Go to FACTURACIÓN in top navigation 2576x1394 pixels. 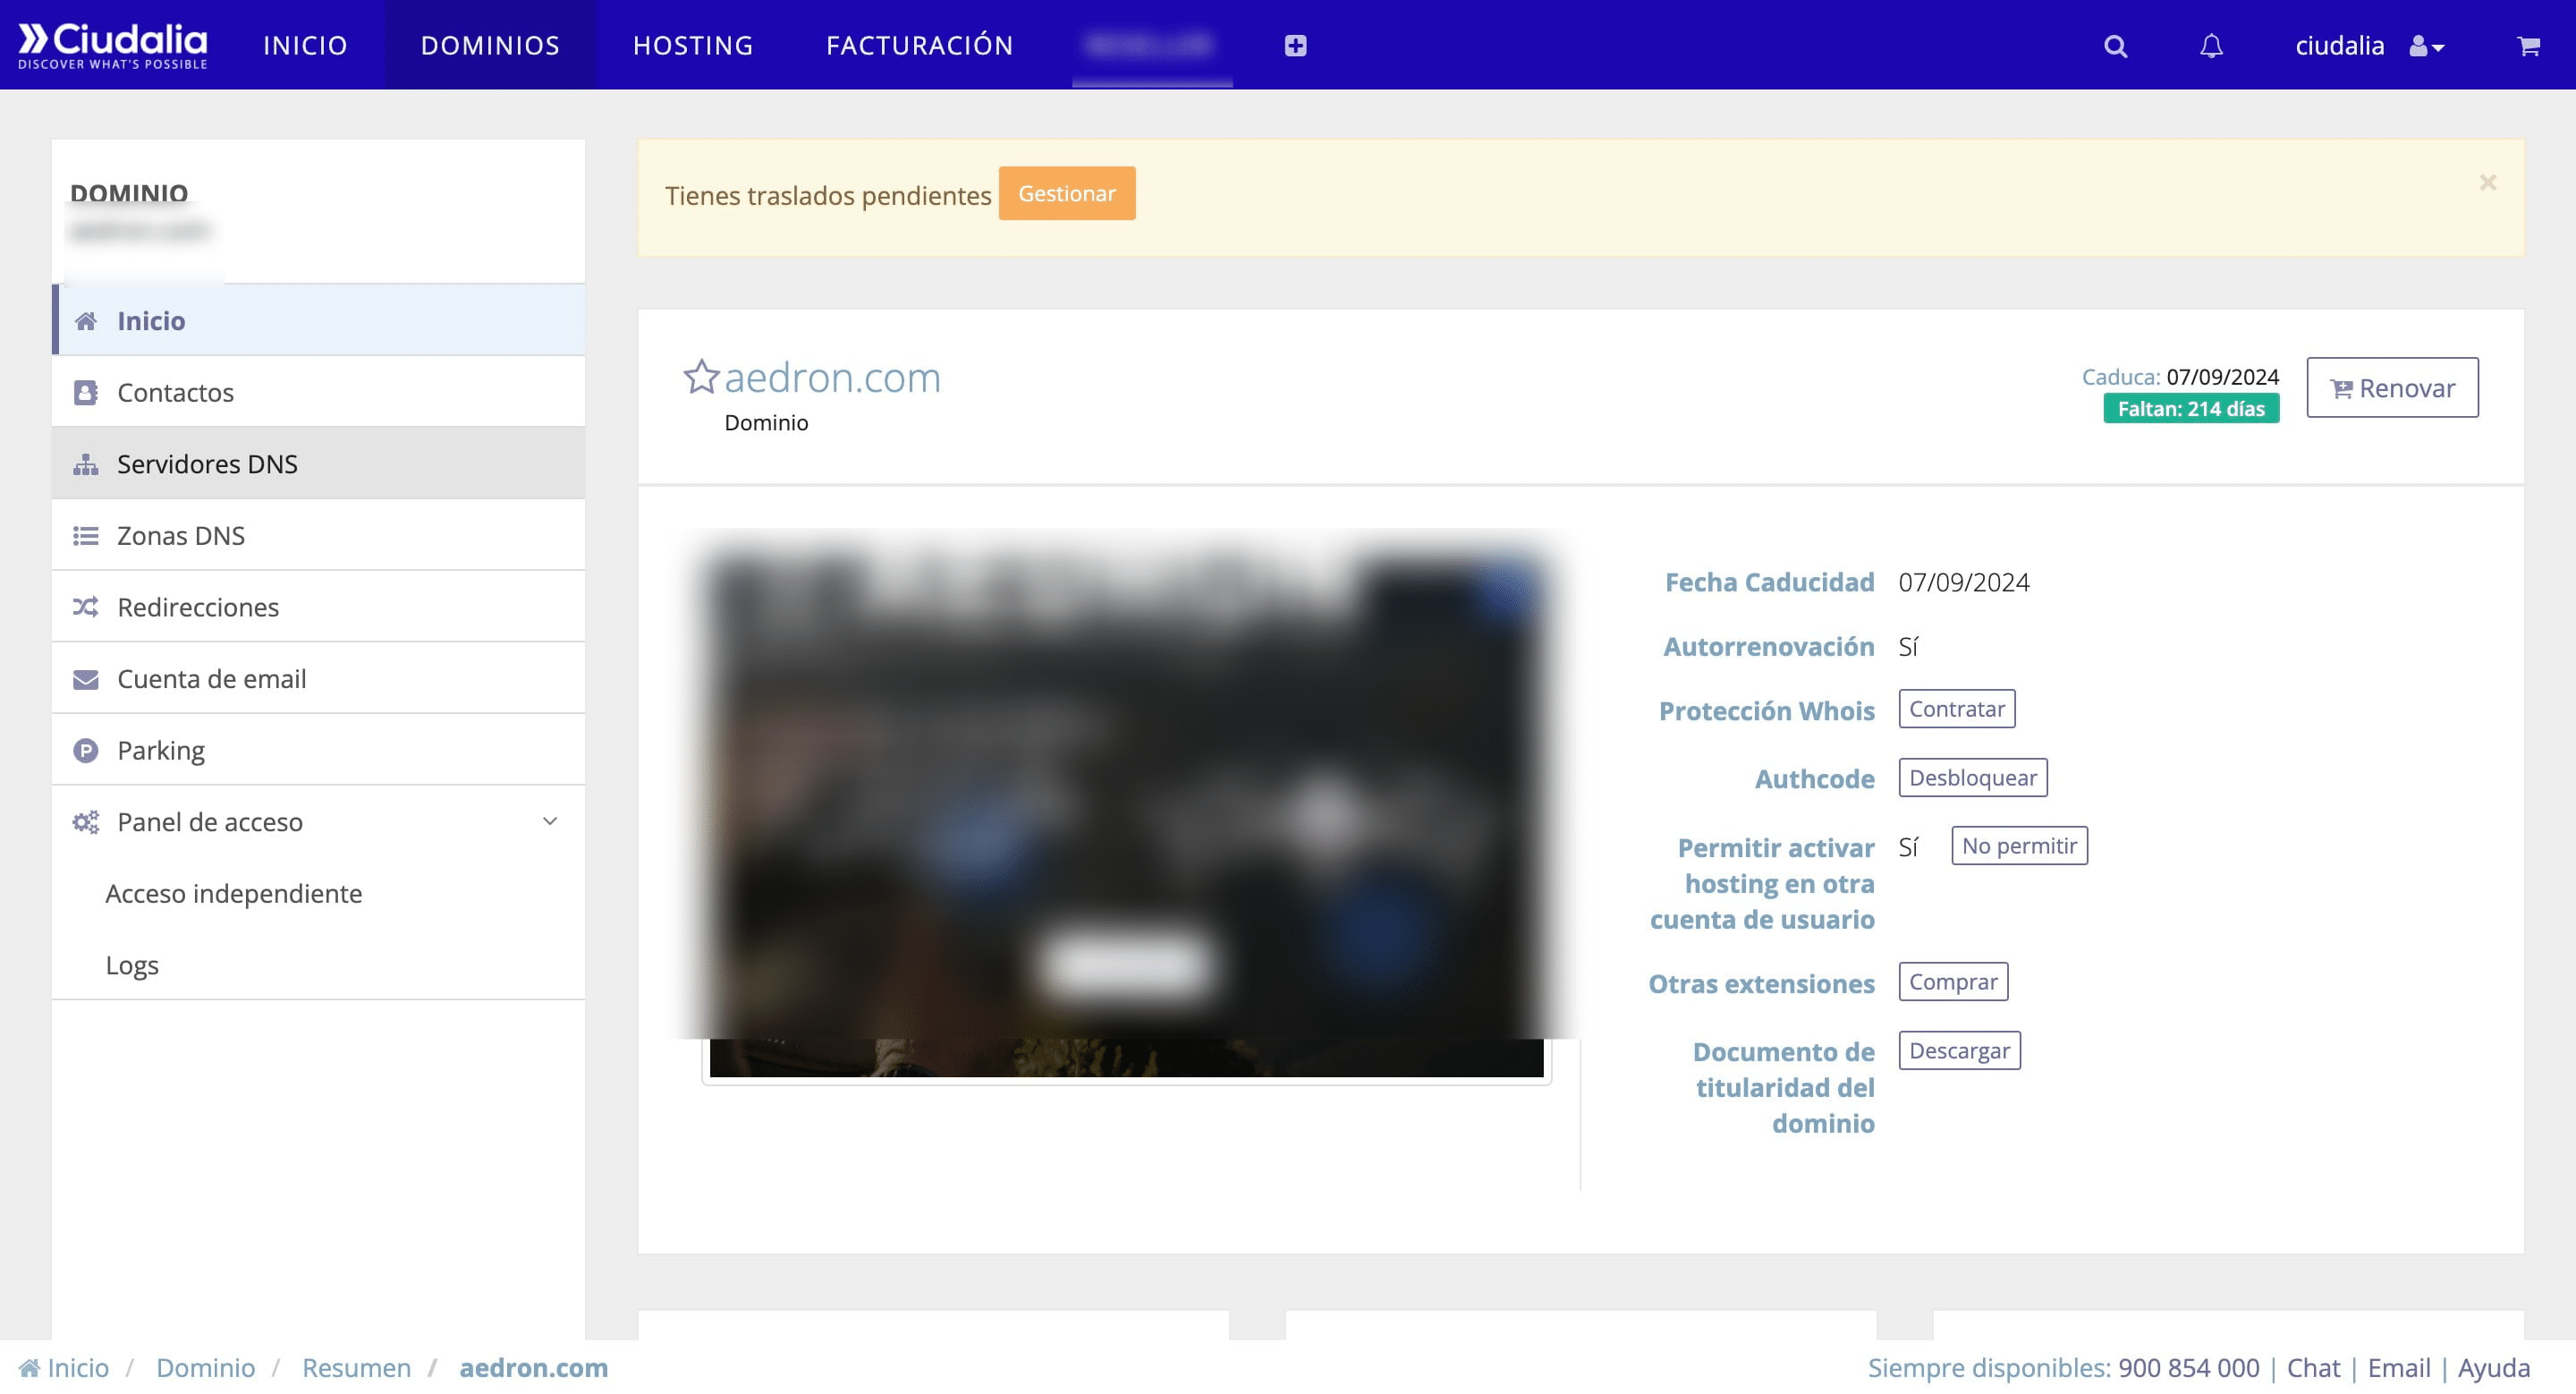[919, 46]
